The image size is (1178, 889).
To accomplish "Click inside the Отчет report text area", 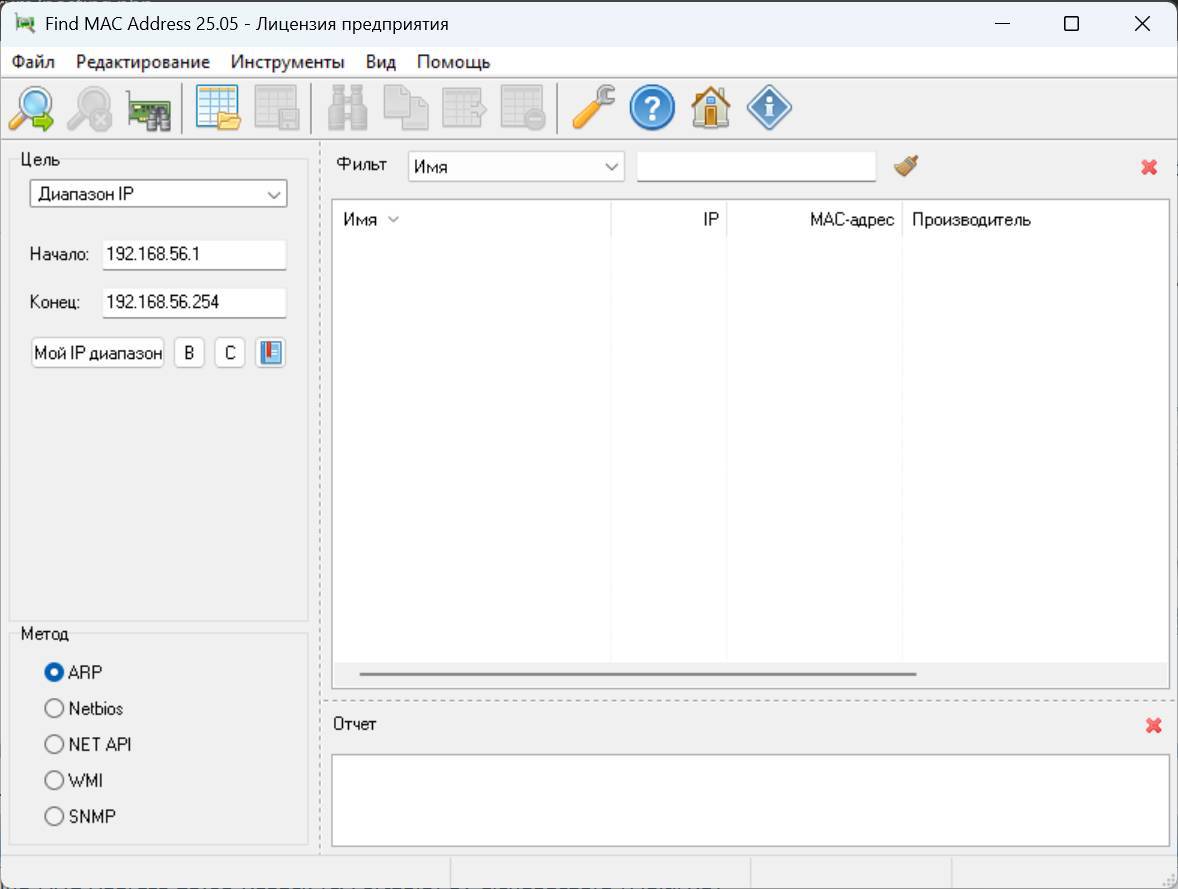I will tap(751, 800).
